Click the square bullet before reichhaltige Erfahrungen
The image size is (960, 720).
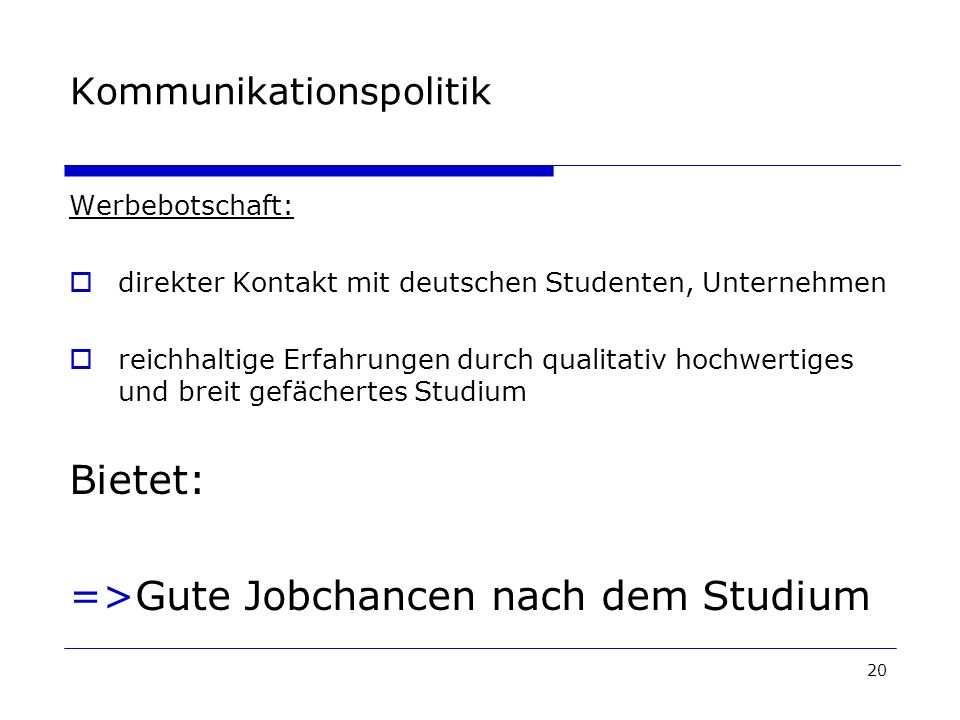81,359
